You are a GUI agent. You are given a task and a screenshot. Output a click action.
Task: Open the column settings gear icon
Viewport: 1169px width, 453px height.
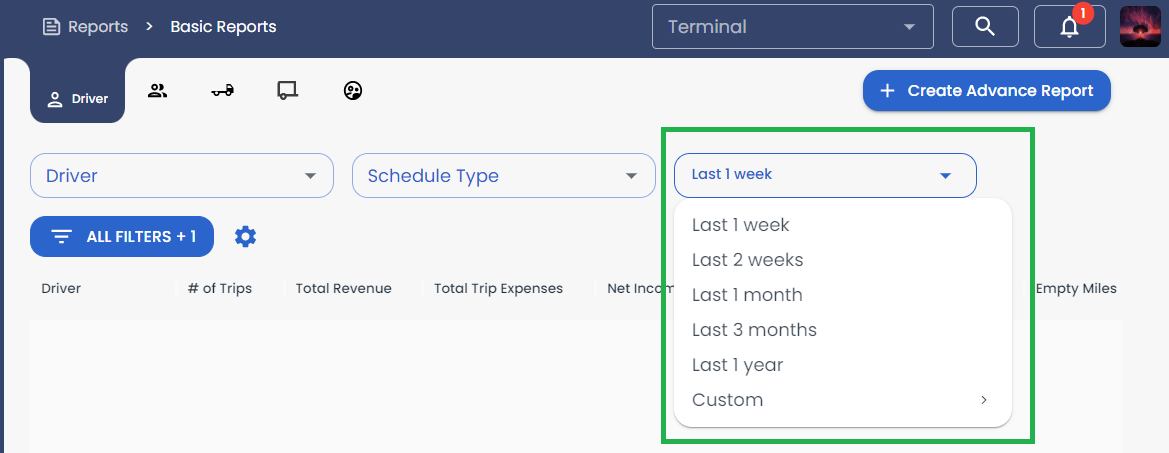click(246, 237)
